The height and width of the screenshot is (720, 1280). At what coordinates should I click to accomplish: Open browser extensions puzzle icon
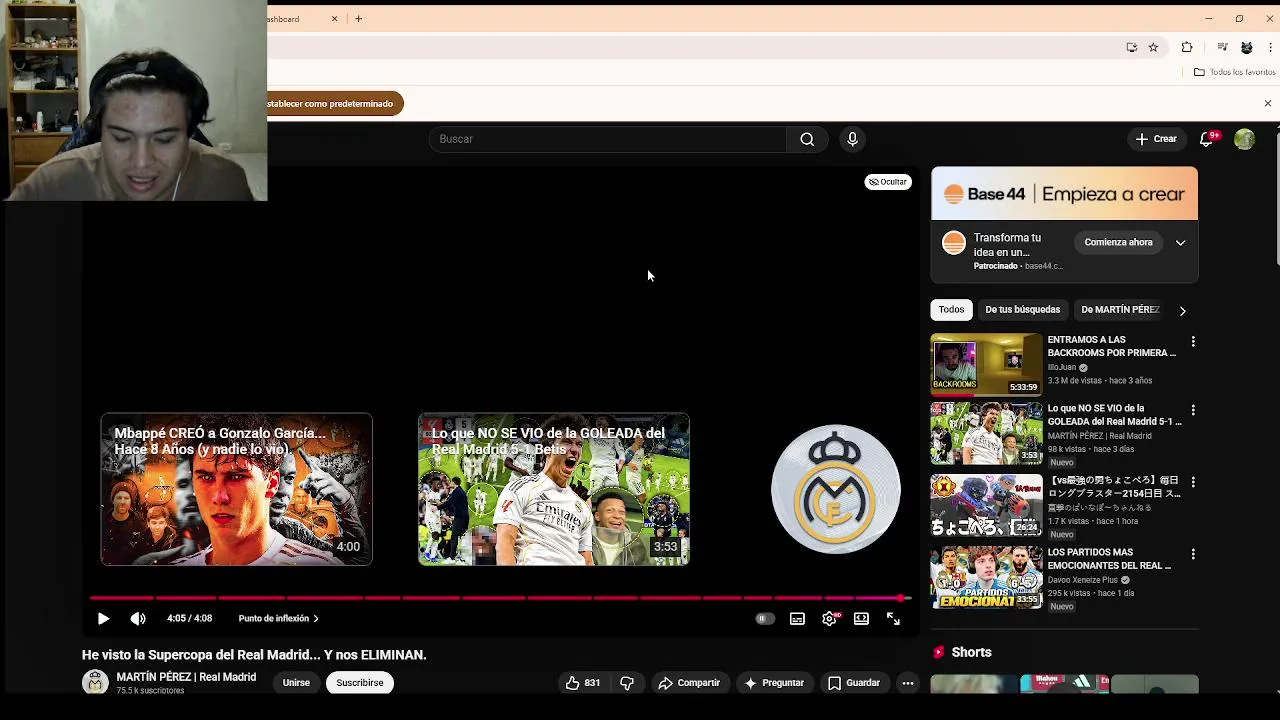[x=1187, y=47]
